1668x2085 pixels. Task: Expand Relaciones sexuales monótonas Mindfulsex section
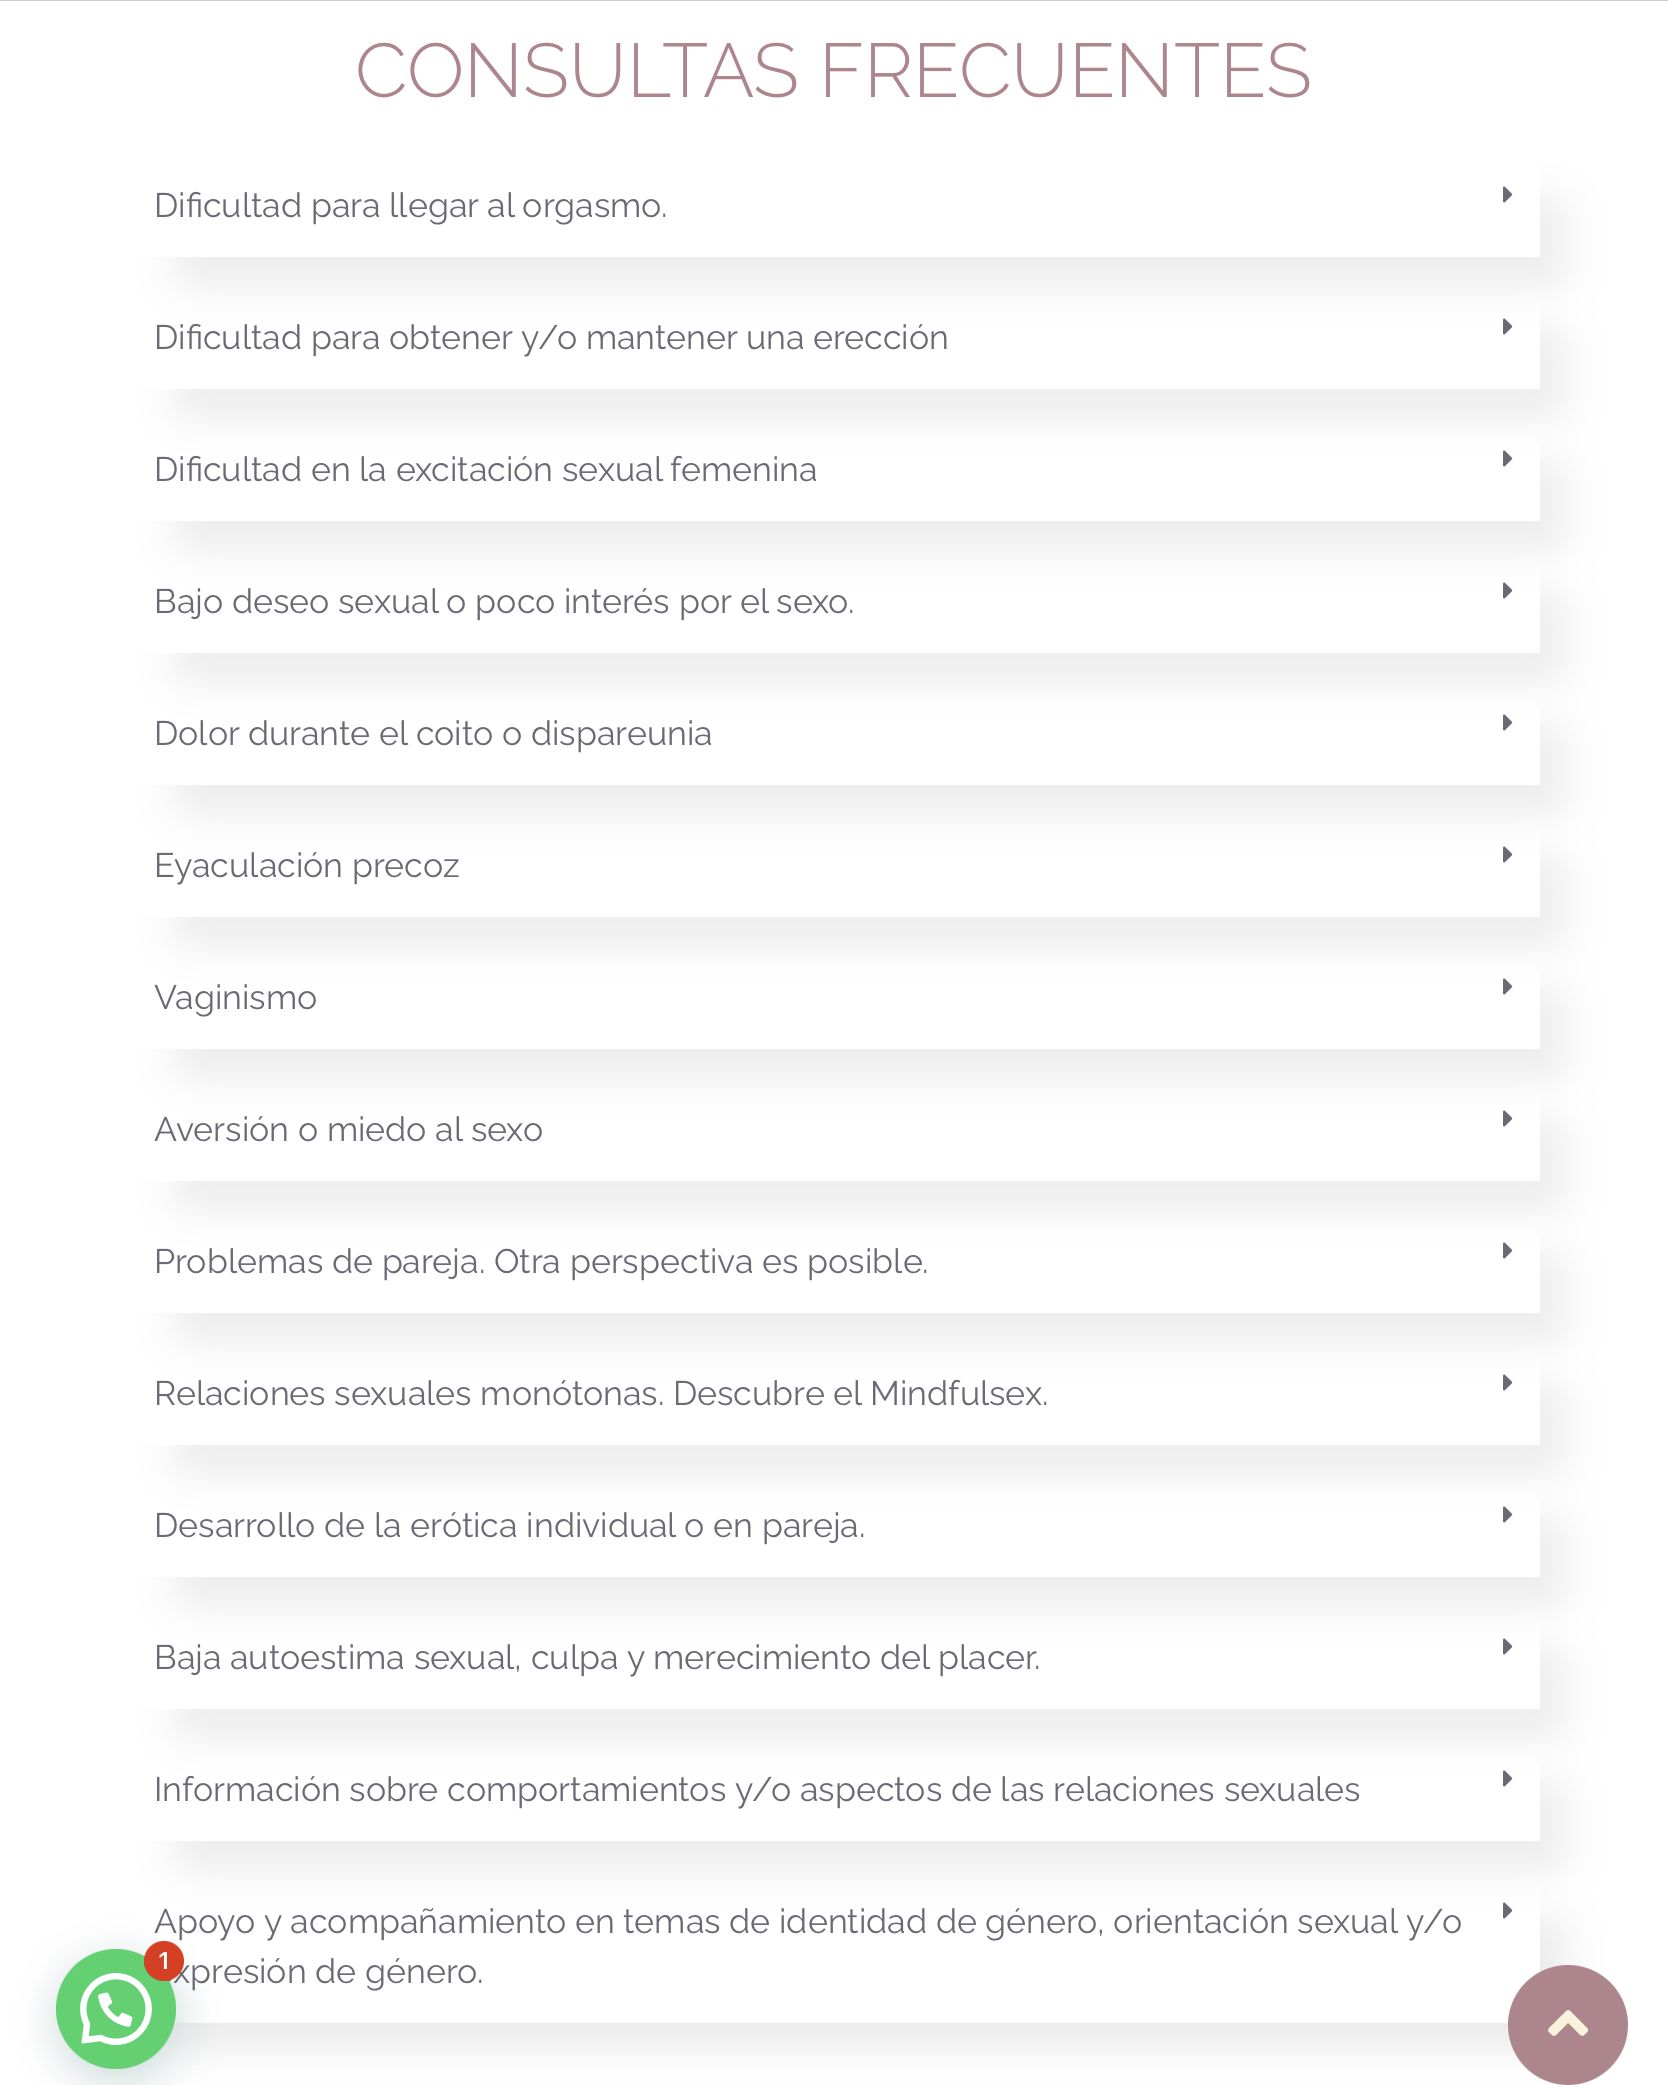(600, 1394)
